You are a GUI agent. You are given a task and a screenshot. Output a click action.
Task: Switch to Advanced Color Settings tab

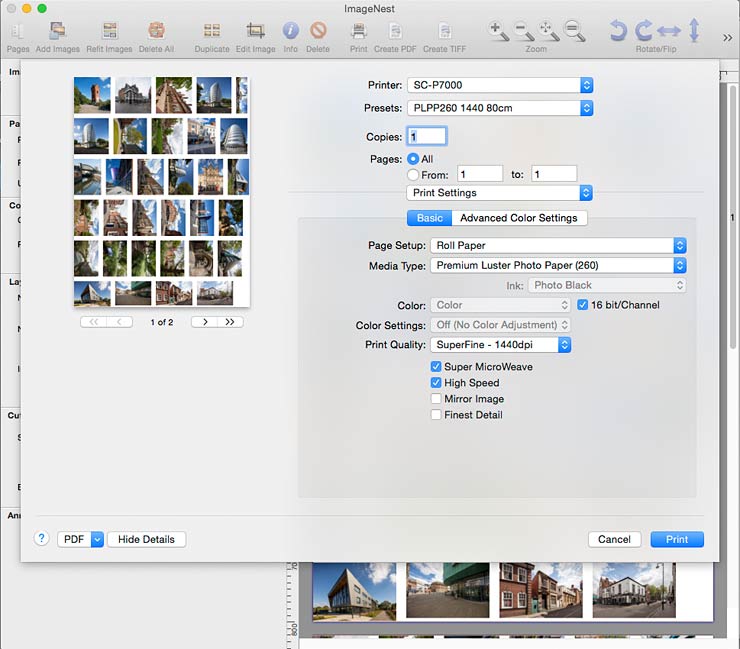point(519,218)
